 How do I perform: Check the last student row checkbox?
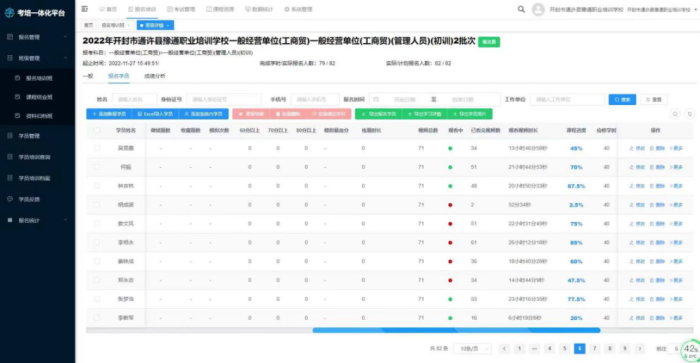[97, 318]
